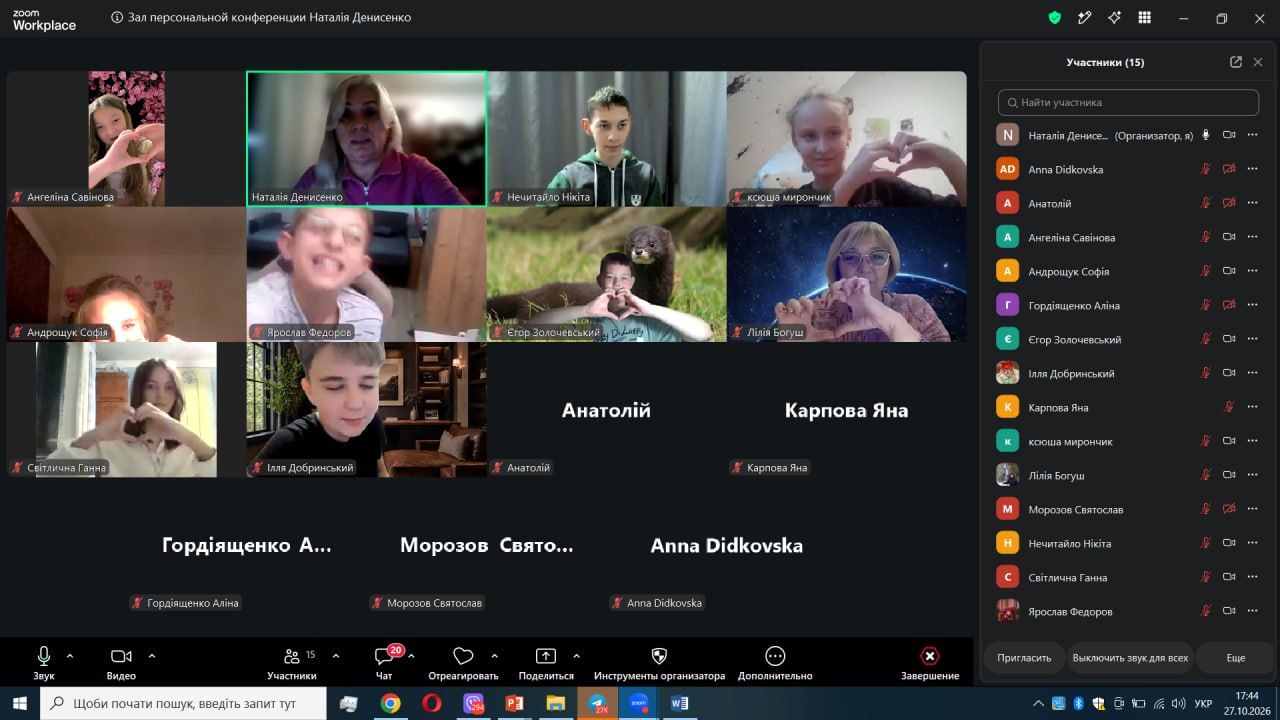Mute your microphone with Звук

pyautogui.click(x=44, y=662)
